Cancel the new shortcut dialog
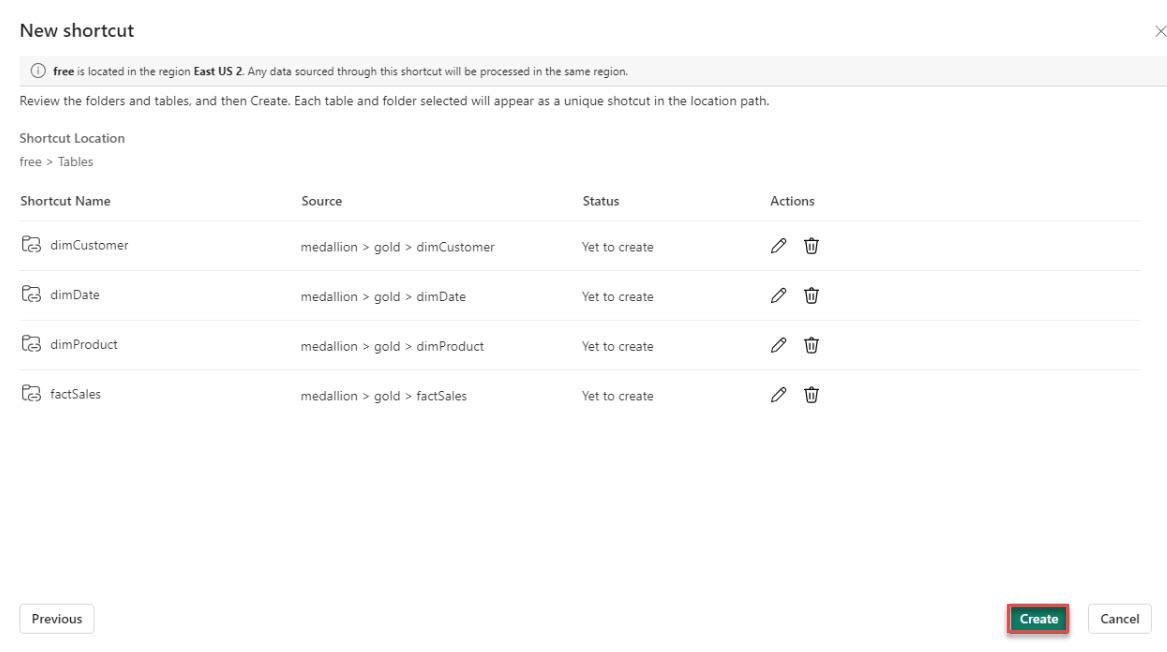The height and width of the screenshot is (652, 1167). pos(1119,619)
